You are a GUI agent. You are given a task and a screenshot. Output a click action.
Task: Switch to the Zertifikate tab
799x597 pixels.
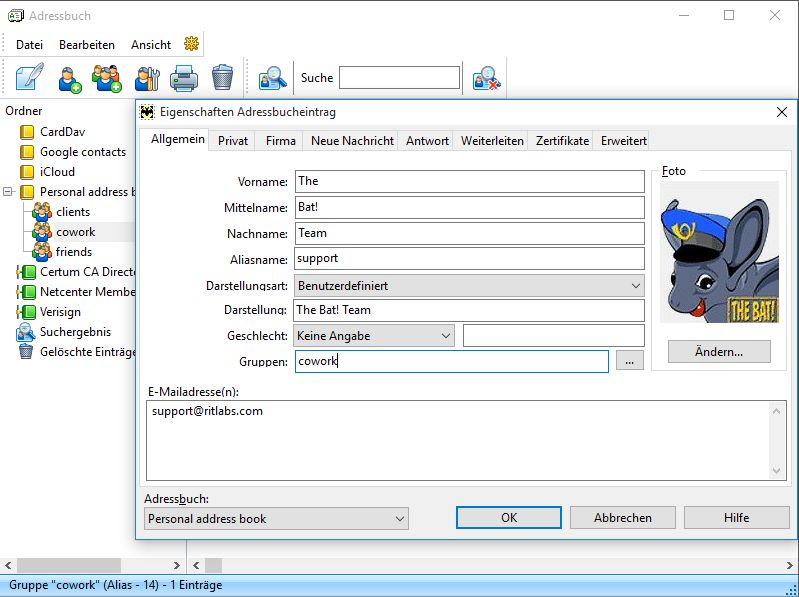pyautogui.click(x=562, y=141)
